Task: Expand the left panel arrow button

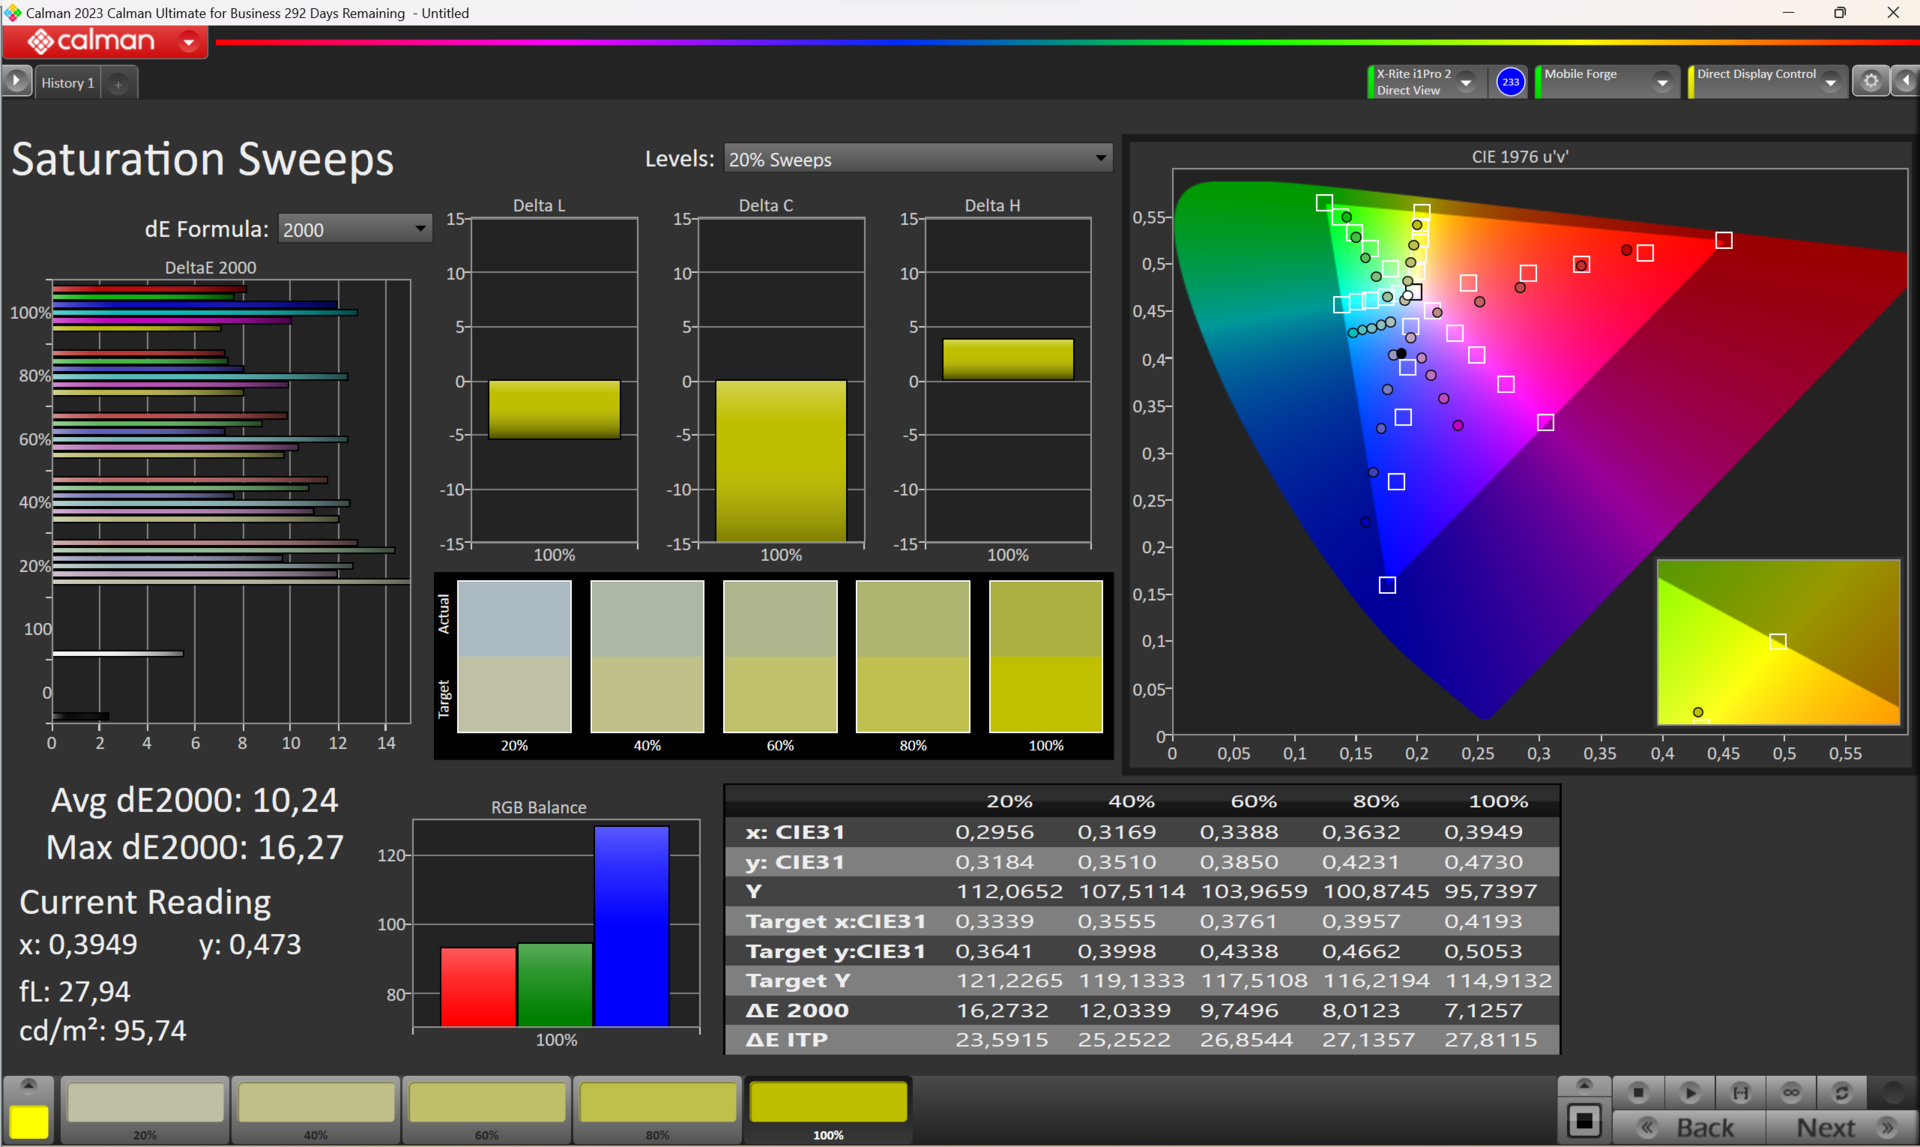Action: pyautogui.click(x=17, y=82)
